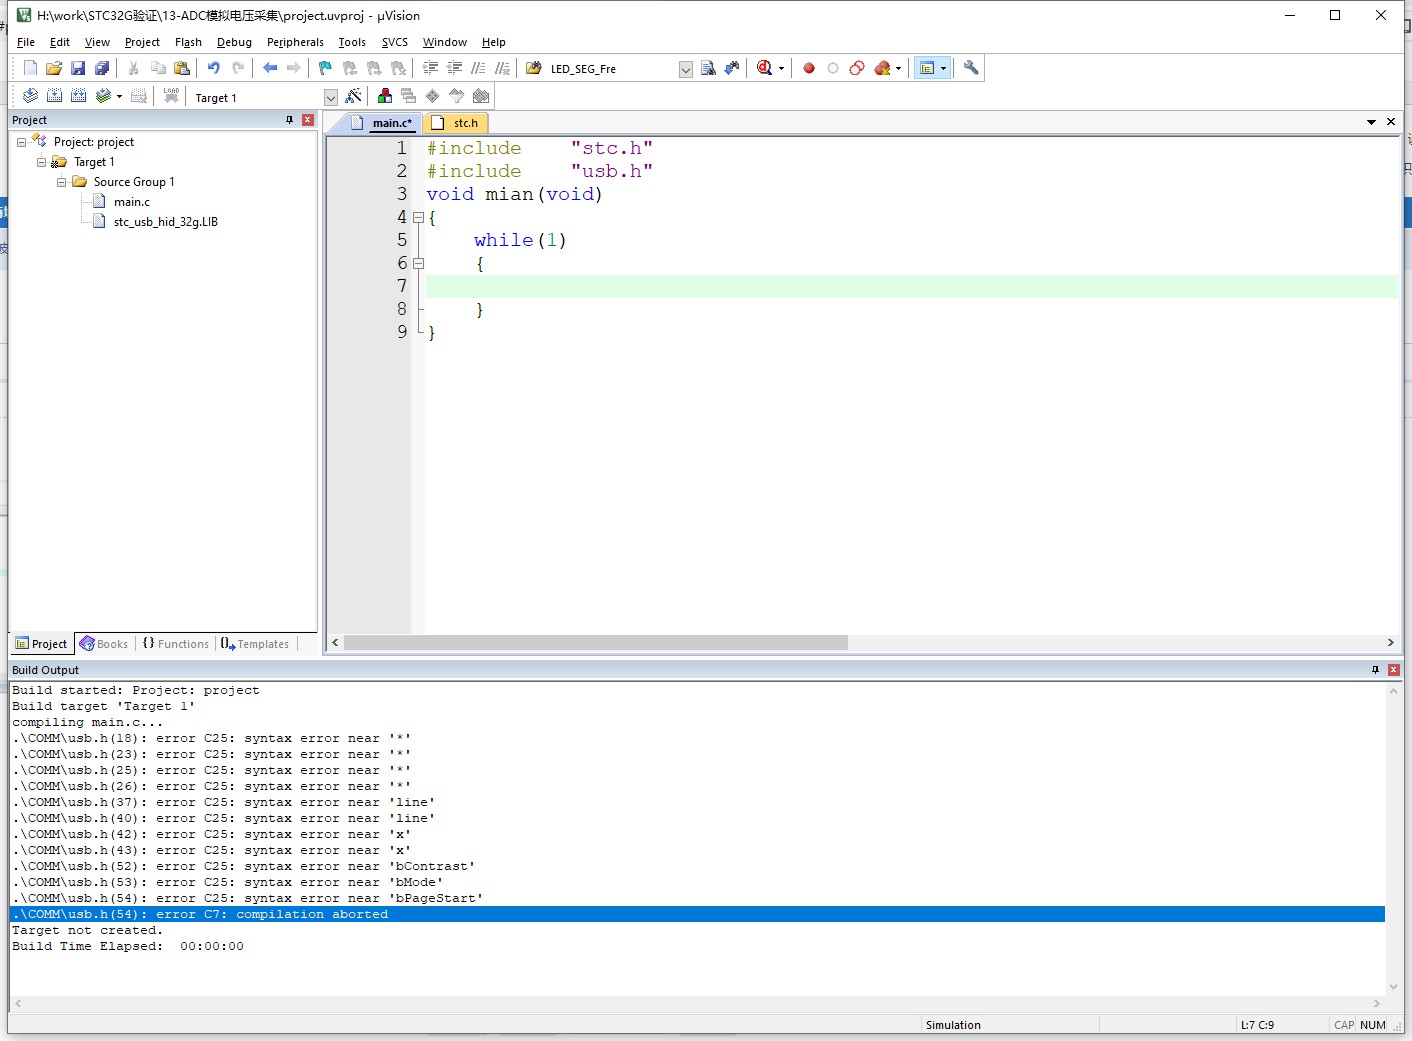Click the Open file folder icon

(x=54, y=68)
